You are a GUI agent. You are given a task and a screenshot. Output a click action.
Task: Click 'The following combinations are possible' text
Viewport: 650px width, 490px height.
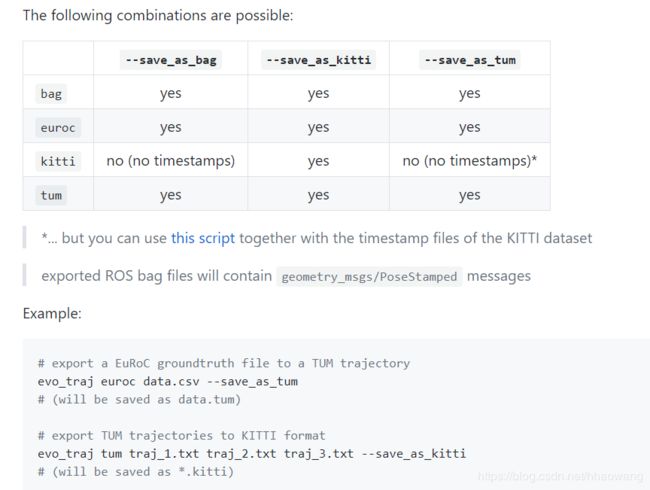click(x=158, y=16)
